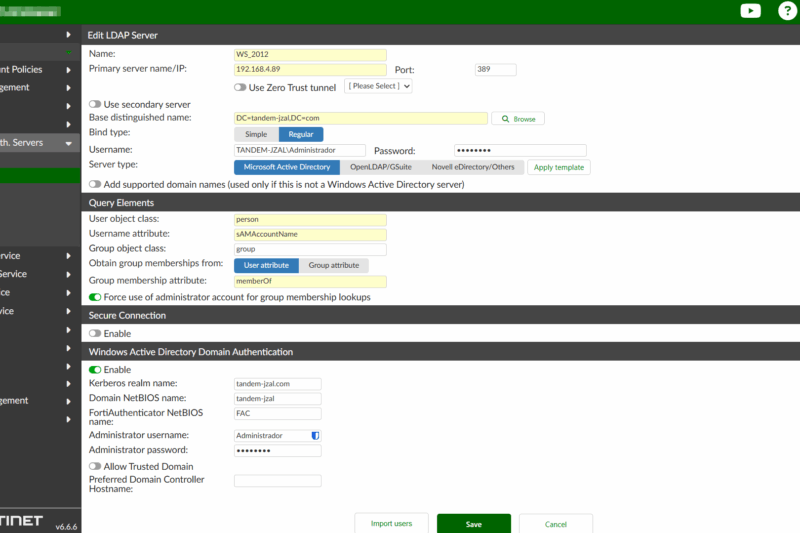Open the Please Select tunnel dropdown
Image resolution: width=800 pixels, height=533 pixels.
click(x=378, y=86)
